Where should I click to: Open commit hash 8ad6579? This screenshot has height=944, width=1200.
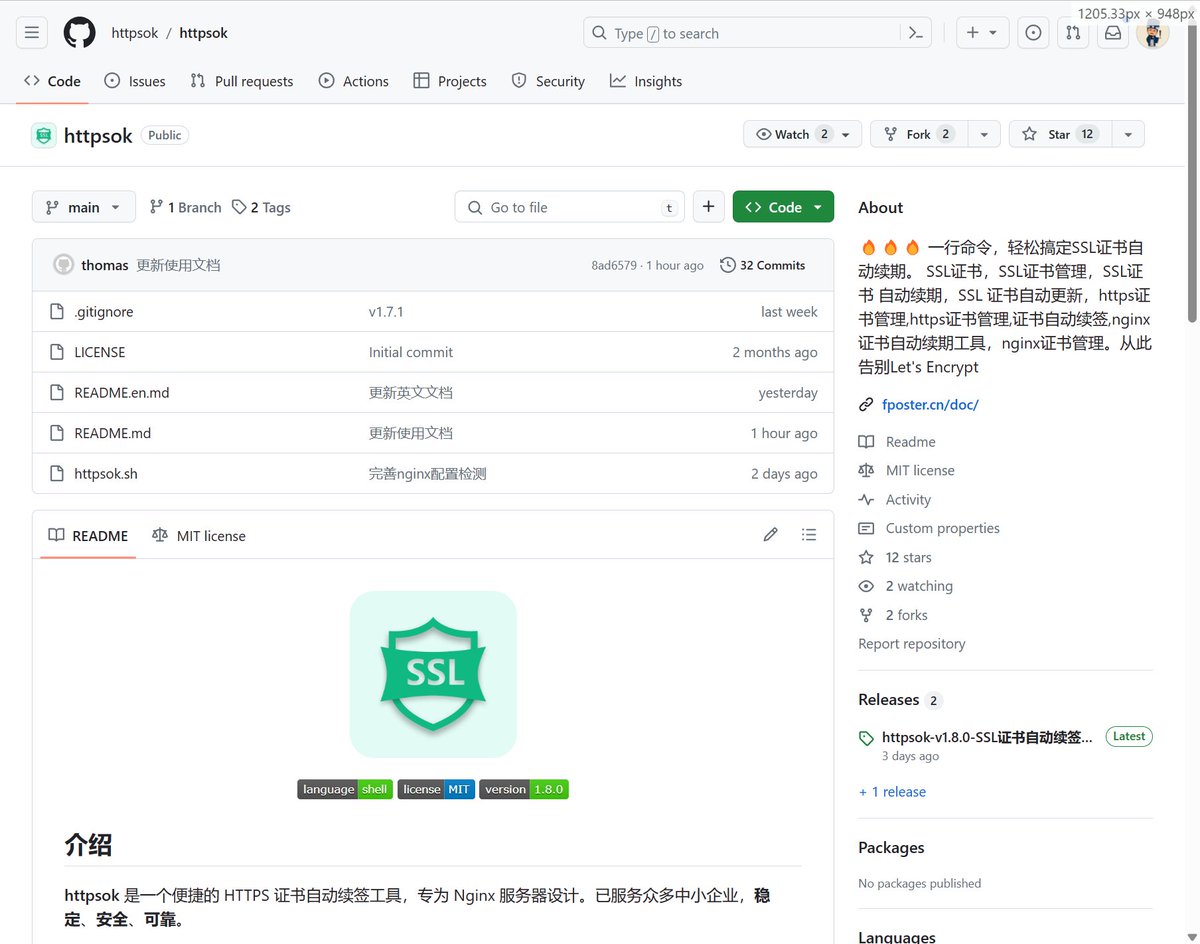click(x=614, y=265)
